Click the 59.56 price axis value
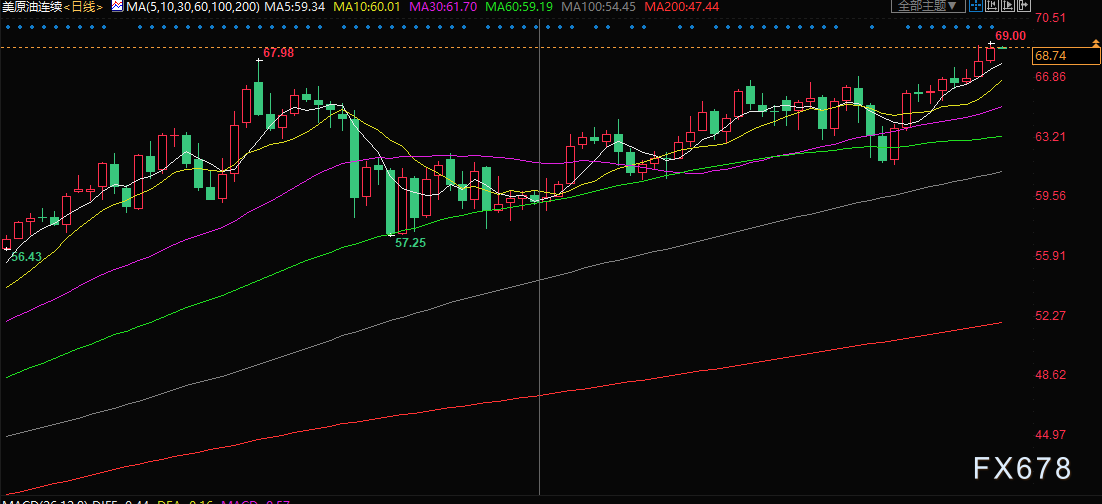Image resolution: width=1102 pixels, height=504 pixels. pos(1051,196)
